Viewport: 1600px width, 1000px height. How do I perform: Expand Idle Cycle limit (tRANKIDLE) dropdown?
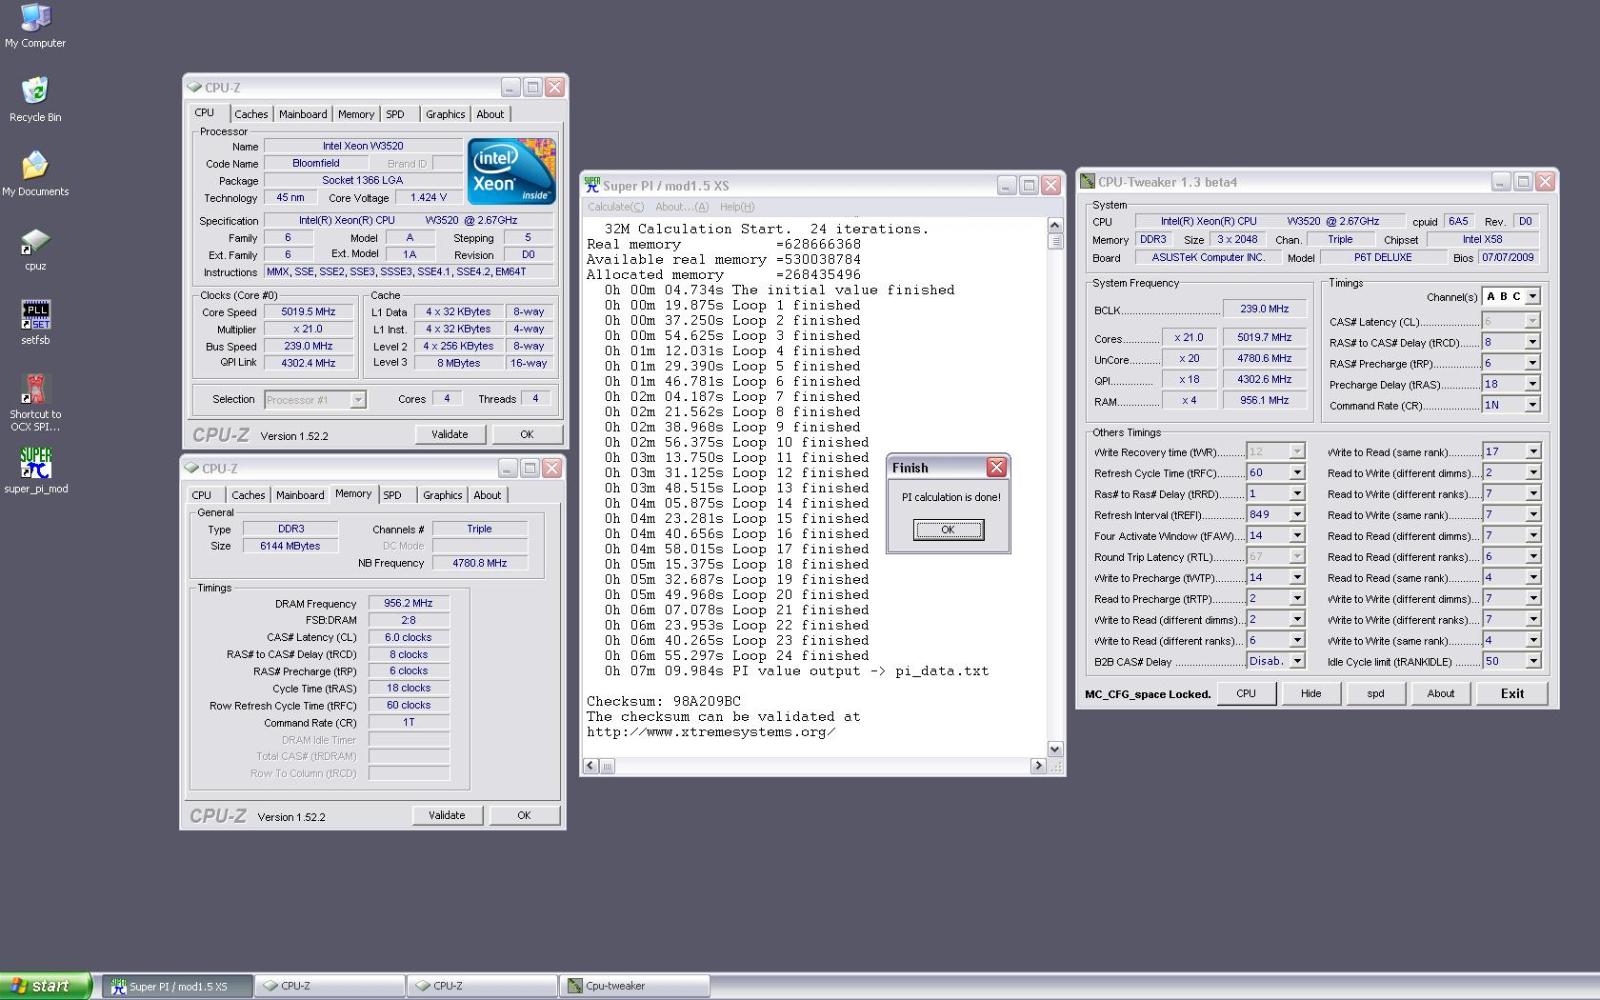click(x=1533, y=661)
